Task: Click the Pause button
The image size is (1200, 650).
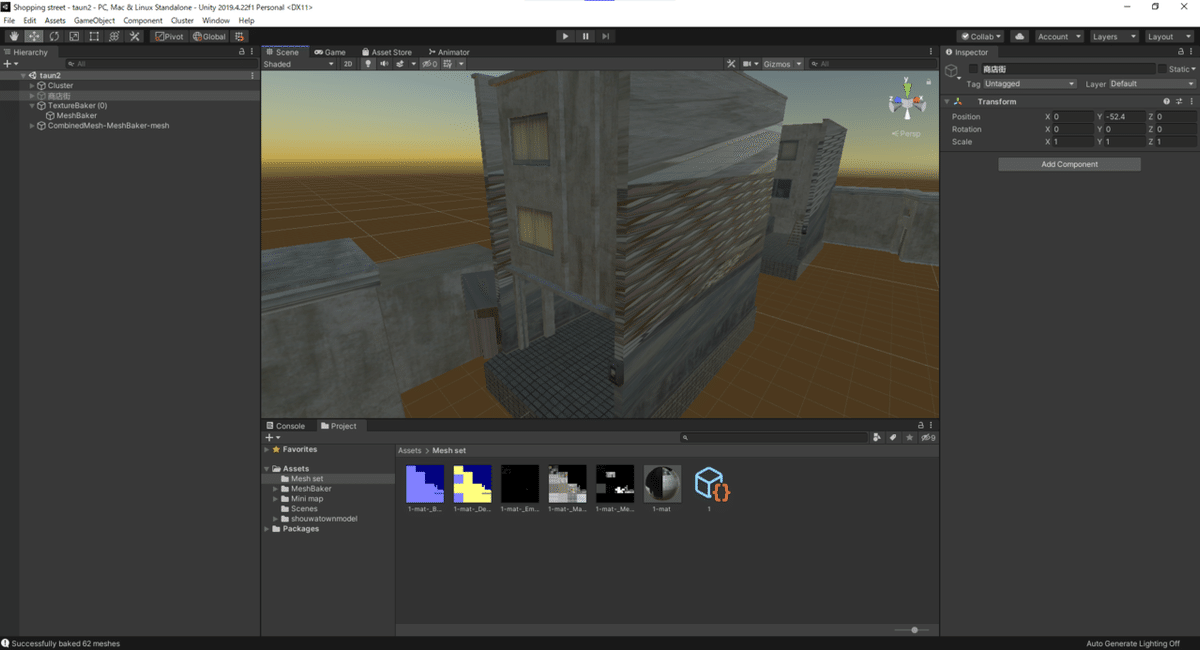Action: pyautogui.click(x=586, y=36)
